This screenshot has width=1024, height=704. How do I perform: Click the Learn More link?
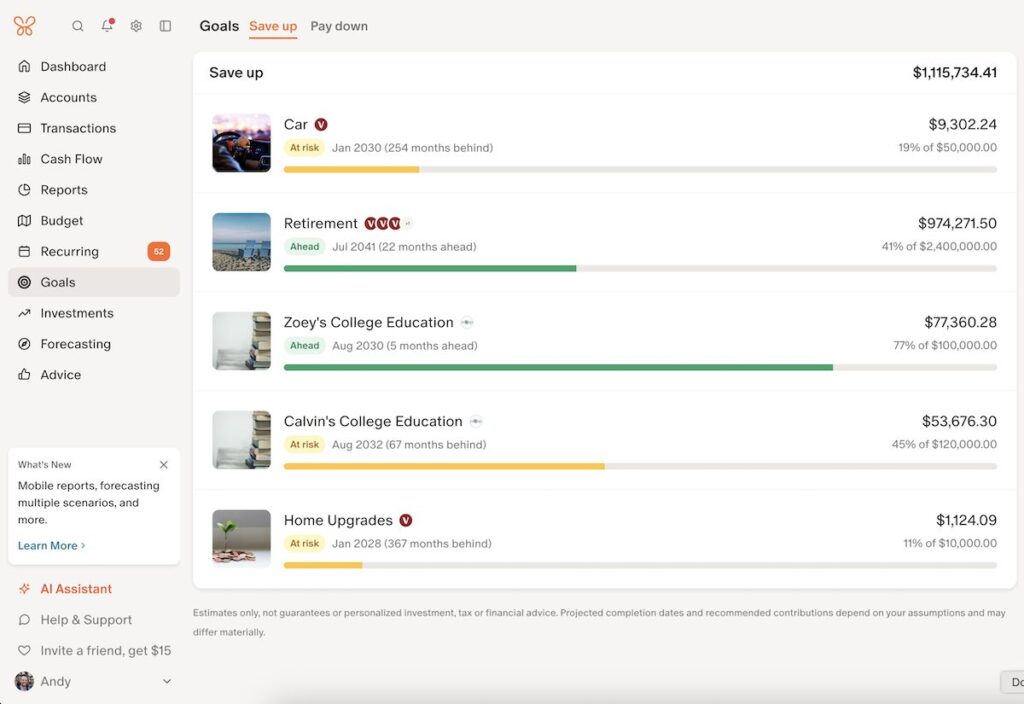pos(51,545)
